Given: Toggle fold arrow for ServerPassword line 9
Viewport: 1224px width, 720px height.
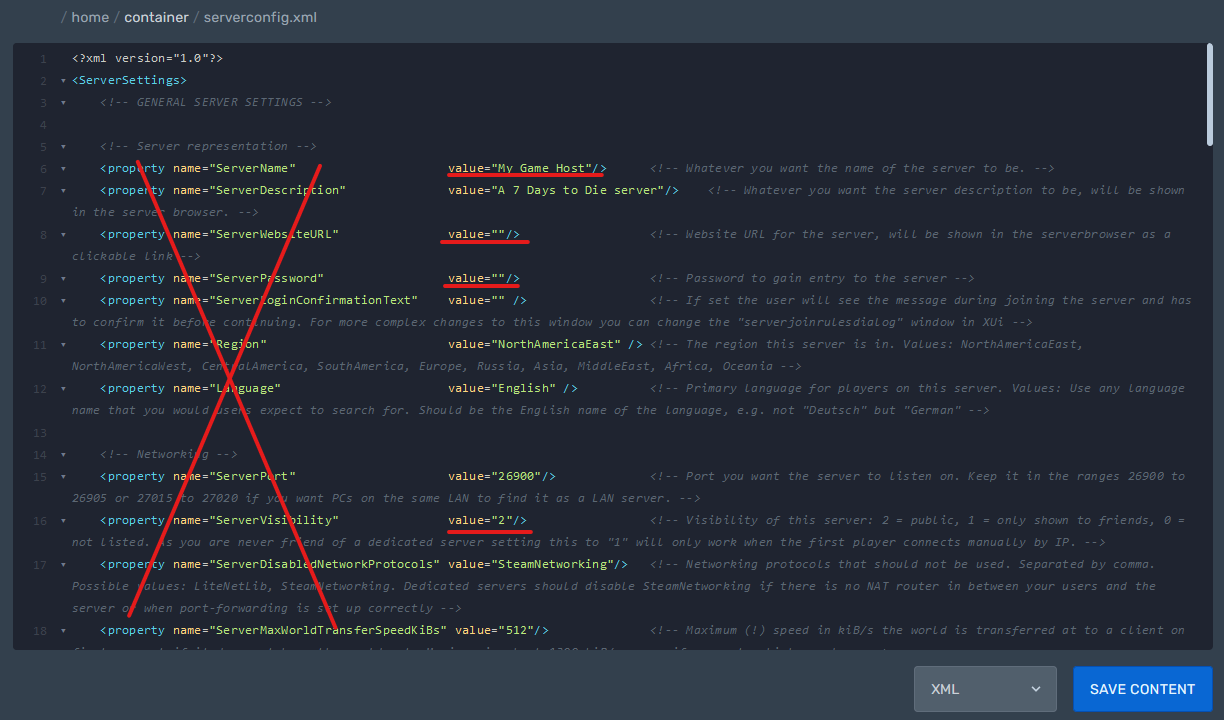Looking at the screenshot, I should [x=63, y=279].
